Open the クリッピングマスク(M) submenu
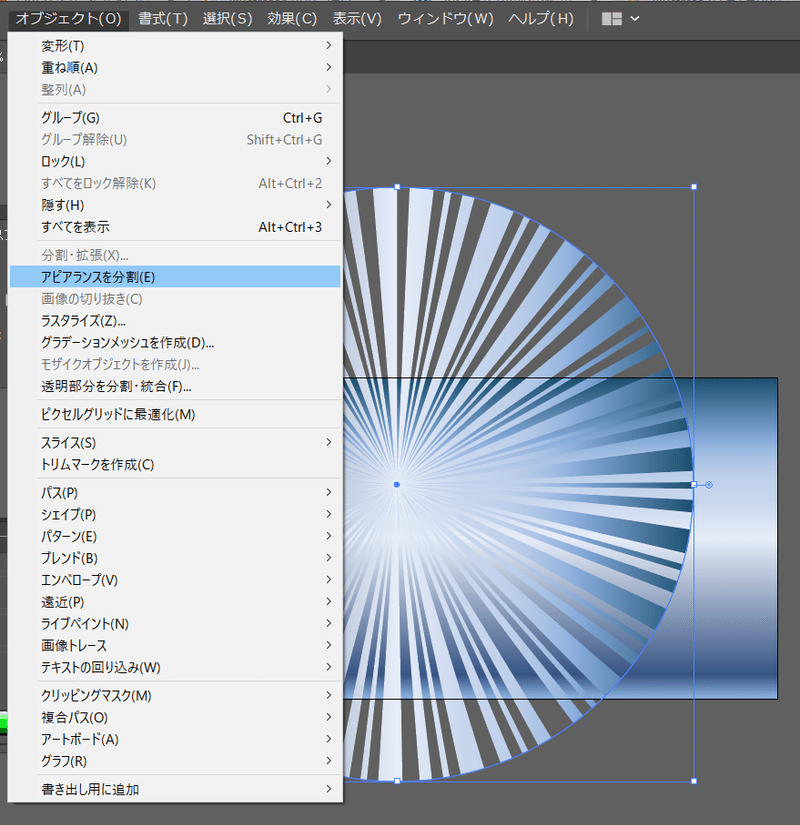This screenshot has height=825, width=800. 175,696
